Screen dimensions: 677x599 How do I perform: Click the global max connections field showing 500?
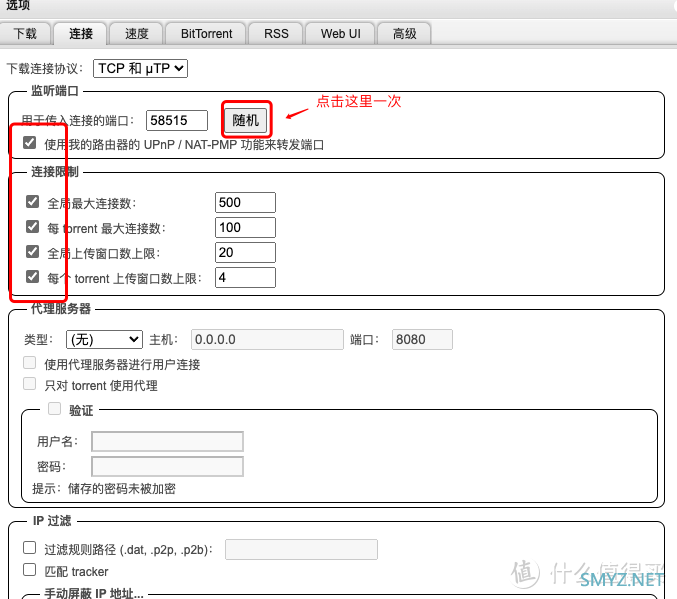tap(245, 203)
